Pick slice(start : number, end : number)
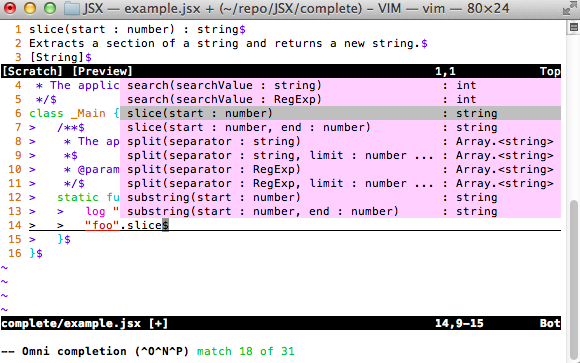Viewport: 580px width, 363px height. (x=340, y=127)
